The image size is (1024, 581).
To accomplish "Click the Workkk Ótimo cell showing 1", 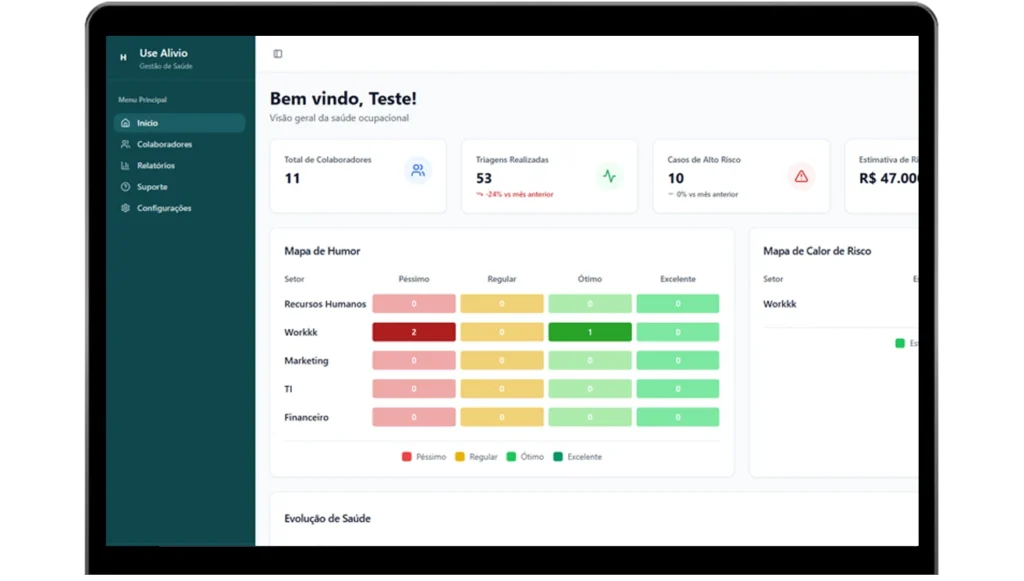I will point(590,332).
